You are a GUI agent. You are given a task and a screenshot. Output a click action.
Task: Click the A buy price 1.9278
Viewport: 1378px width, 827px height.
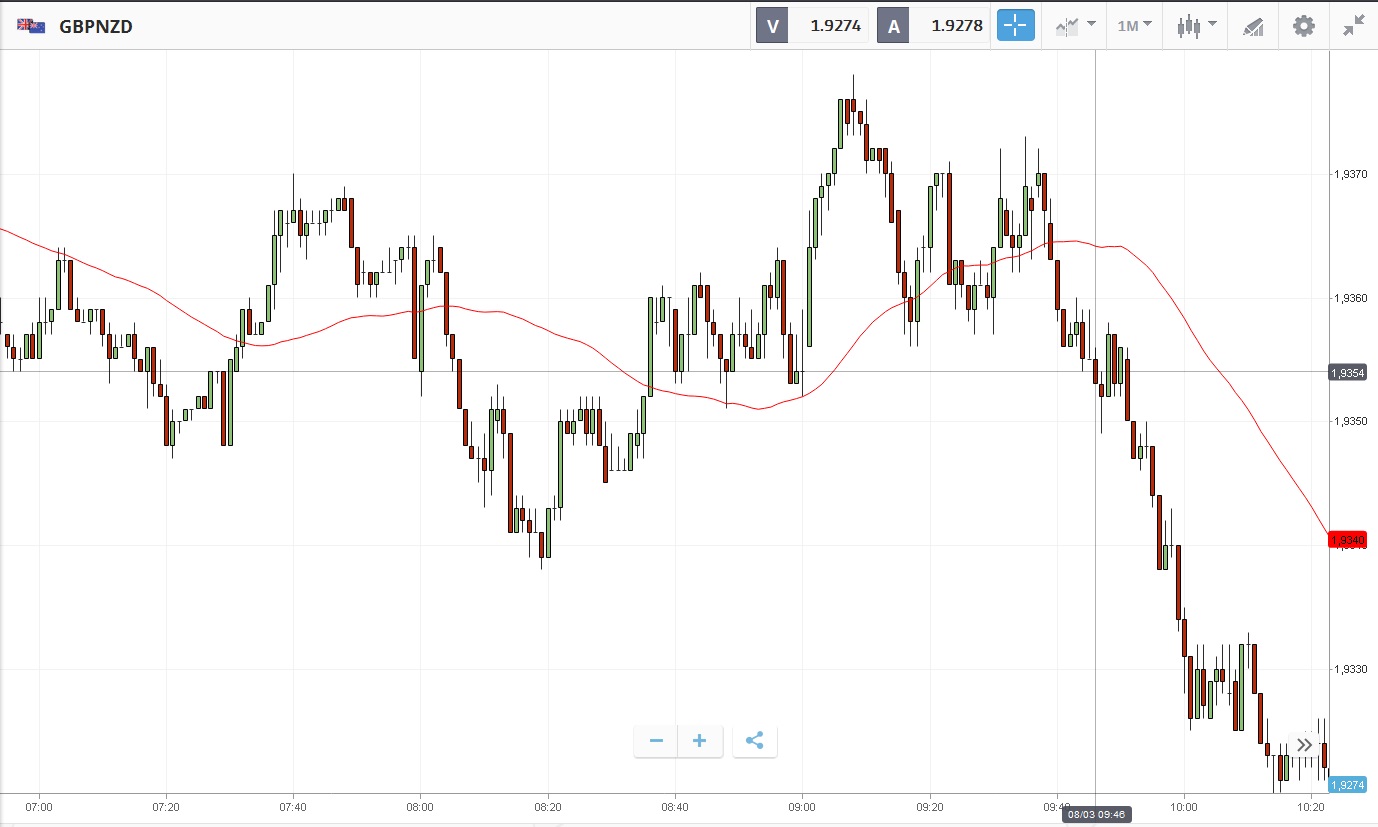point(955,26)
